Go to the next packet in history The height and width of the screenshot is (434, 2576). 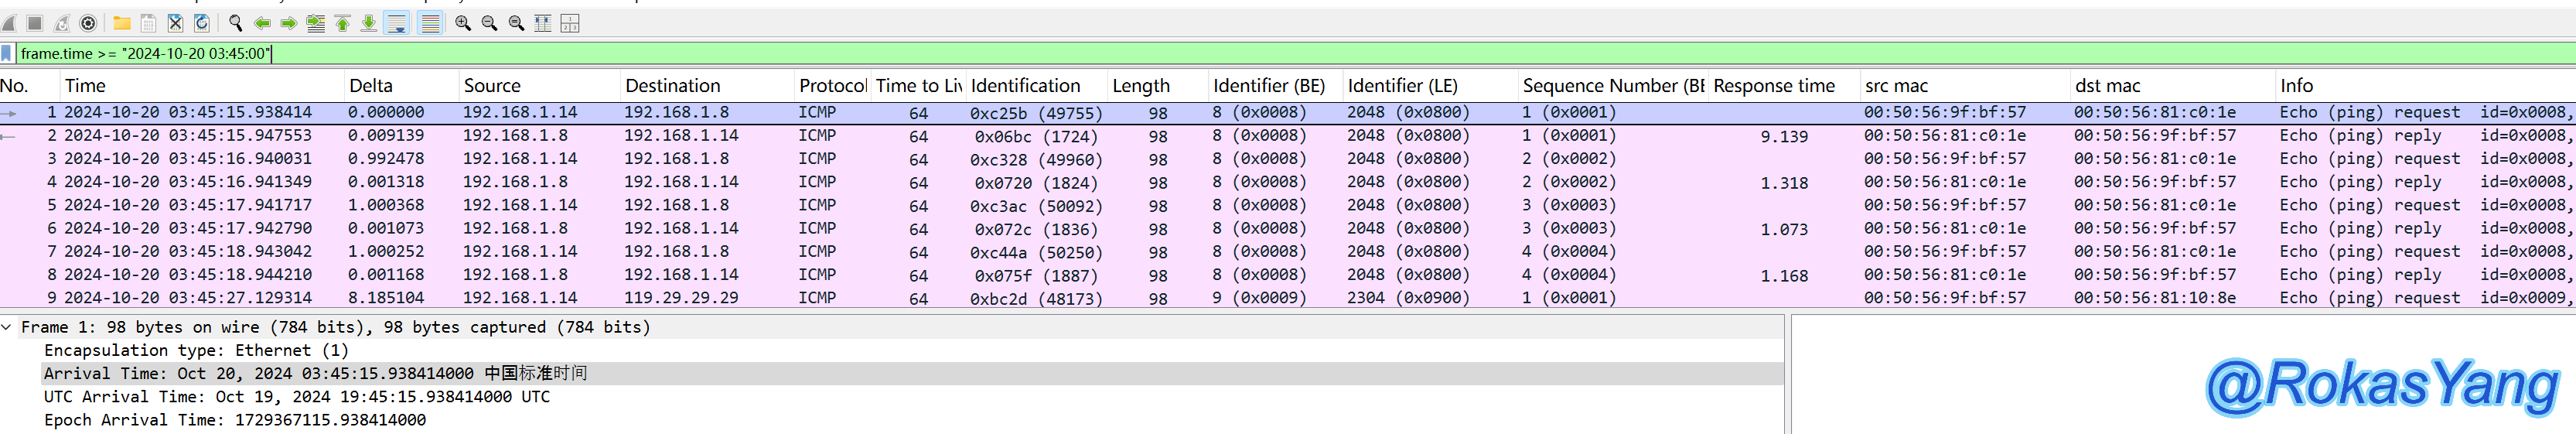[289, 23]
